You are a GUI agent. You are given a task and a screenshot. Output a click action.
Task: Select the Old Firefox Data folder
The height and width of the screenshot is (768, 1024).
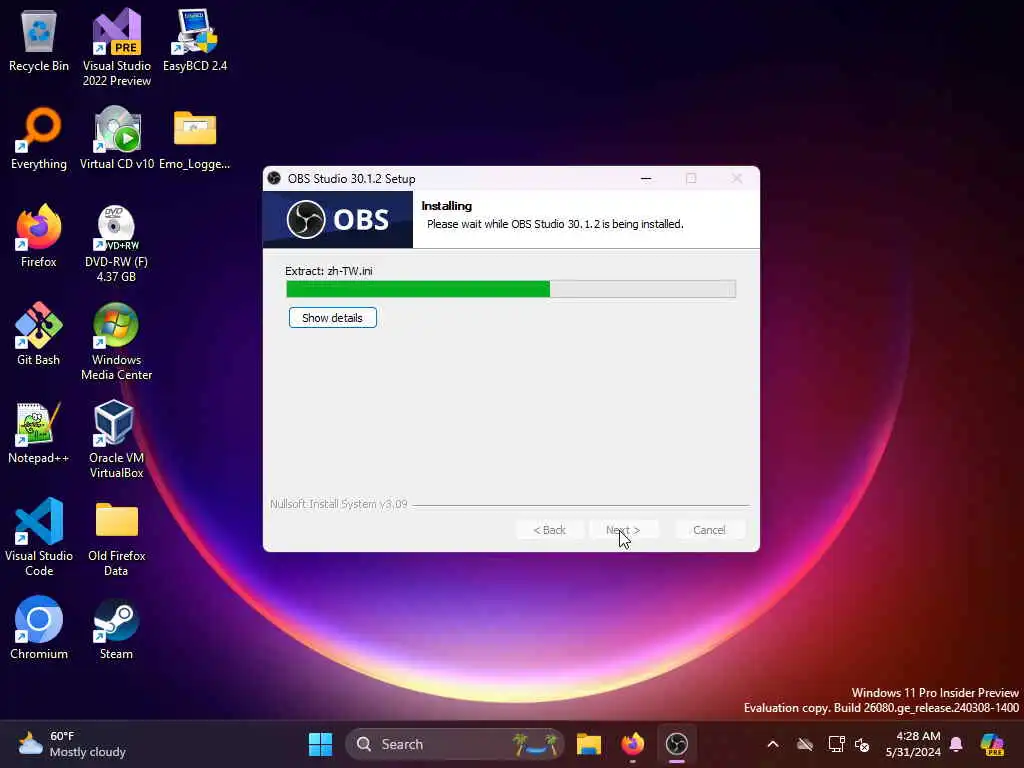[x=116, y=537]
